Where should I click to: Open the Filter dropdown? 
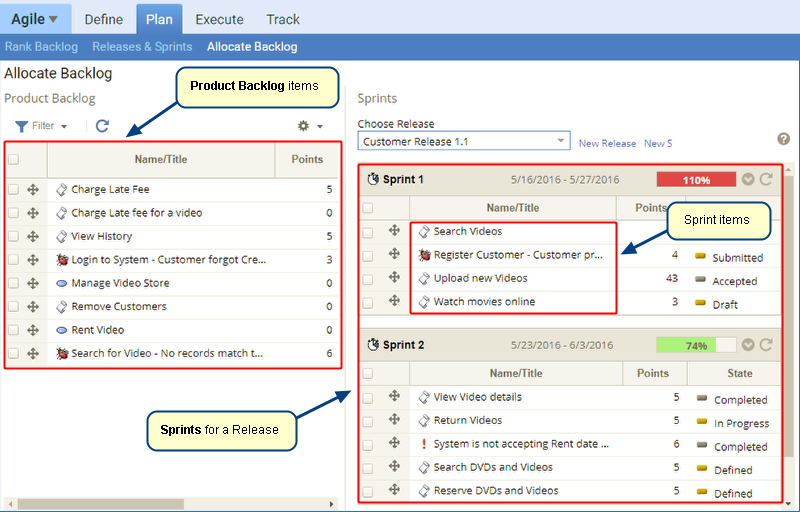click(x=41, y=126)
